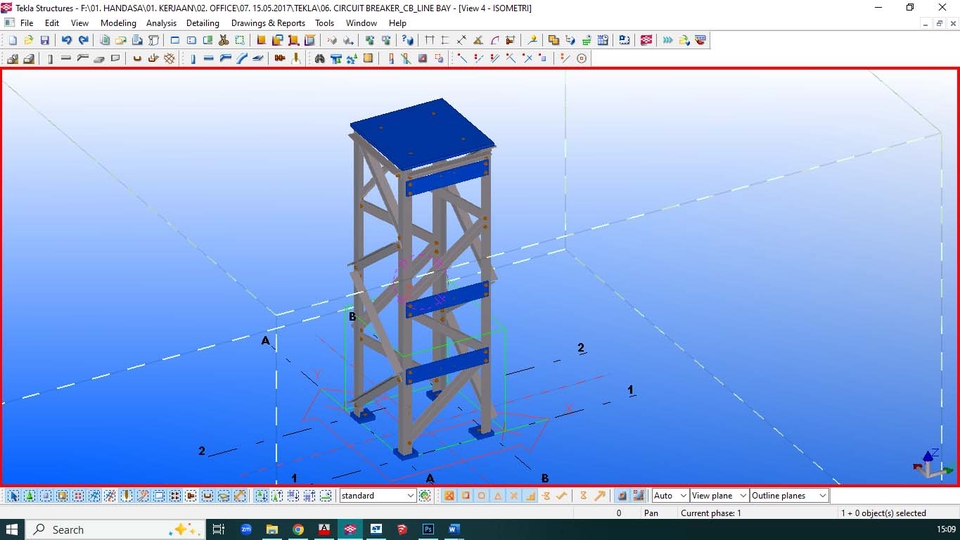The image size is (960, 540).
Task: Save the model with the floppy disk icon
Action: (x=45, y=40)
